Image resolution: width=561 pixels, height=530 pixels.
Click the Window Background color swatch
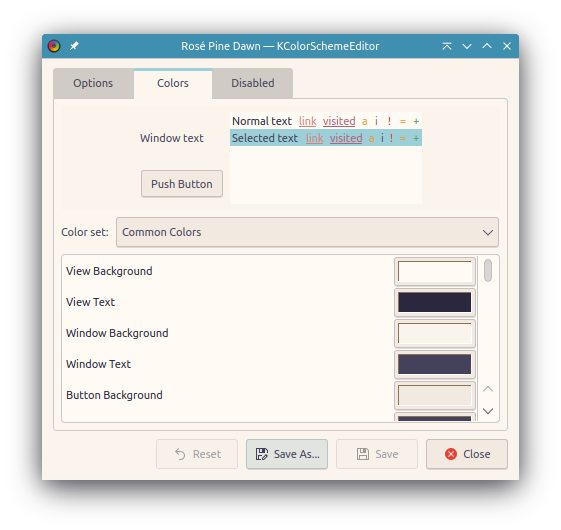click(x=435, y=333)
